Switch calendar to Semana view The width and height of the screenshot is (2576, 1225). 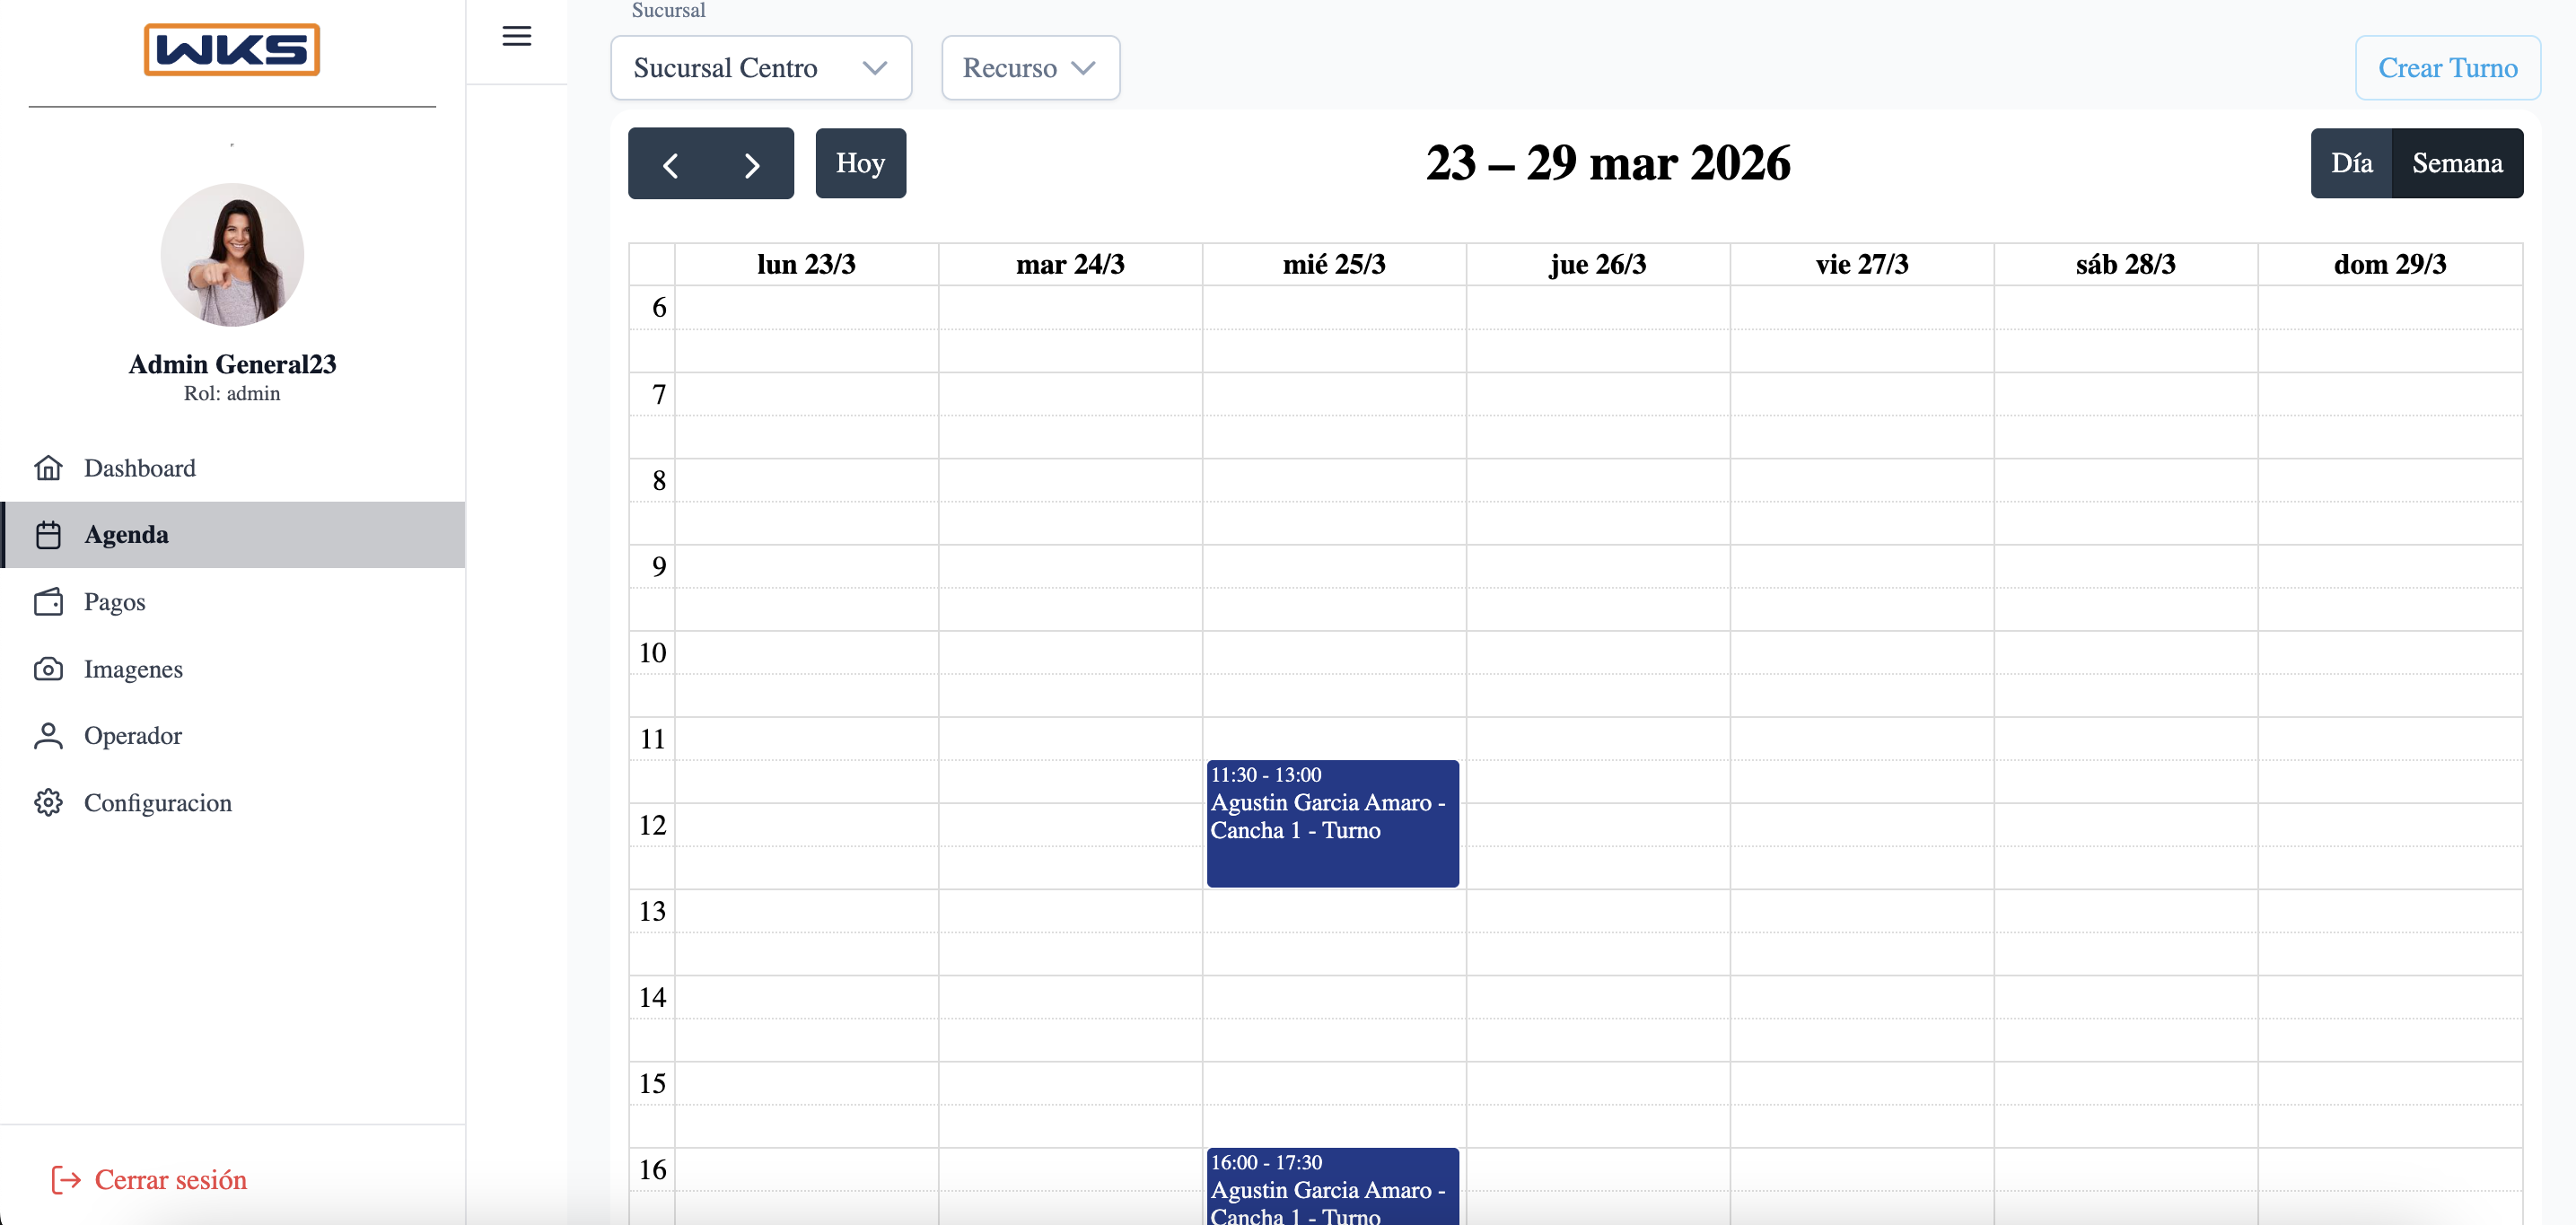tap(2458, 162)
